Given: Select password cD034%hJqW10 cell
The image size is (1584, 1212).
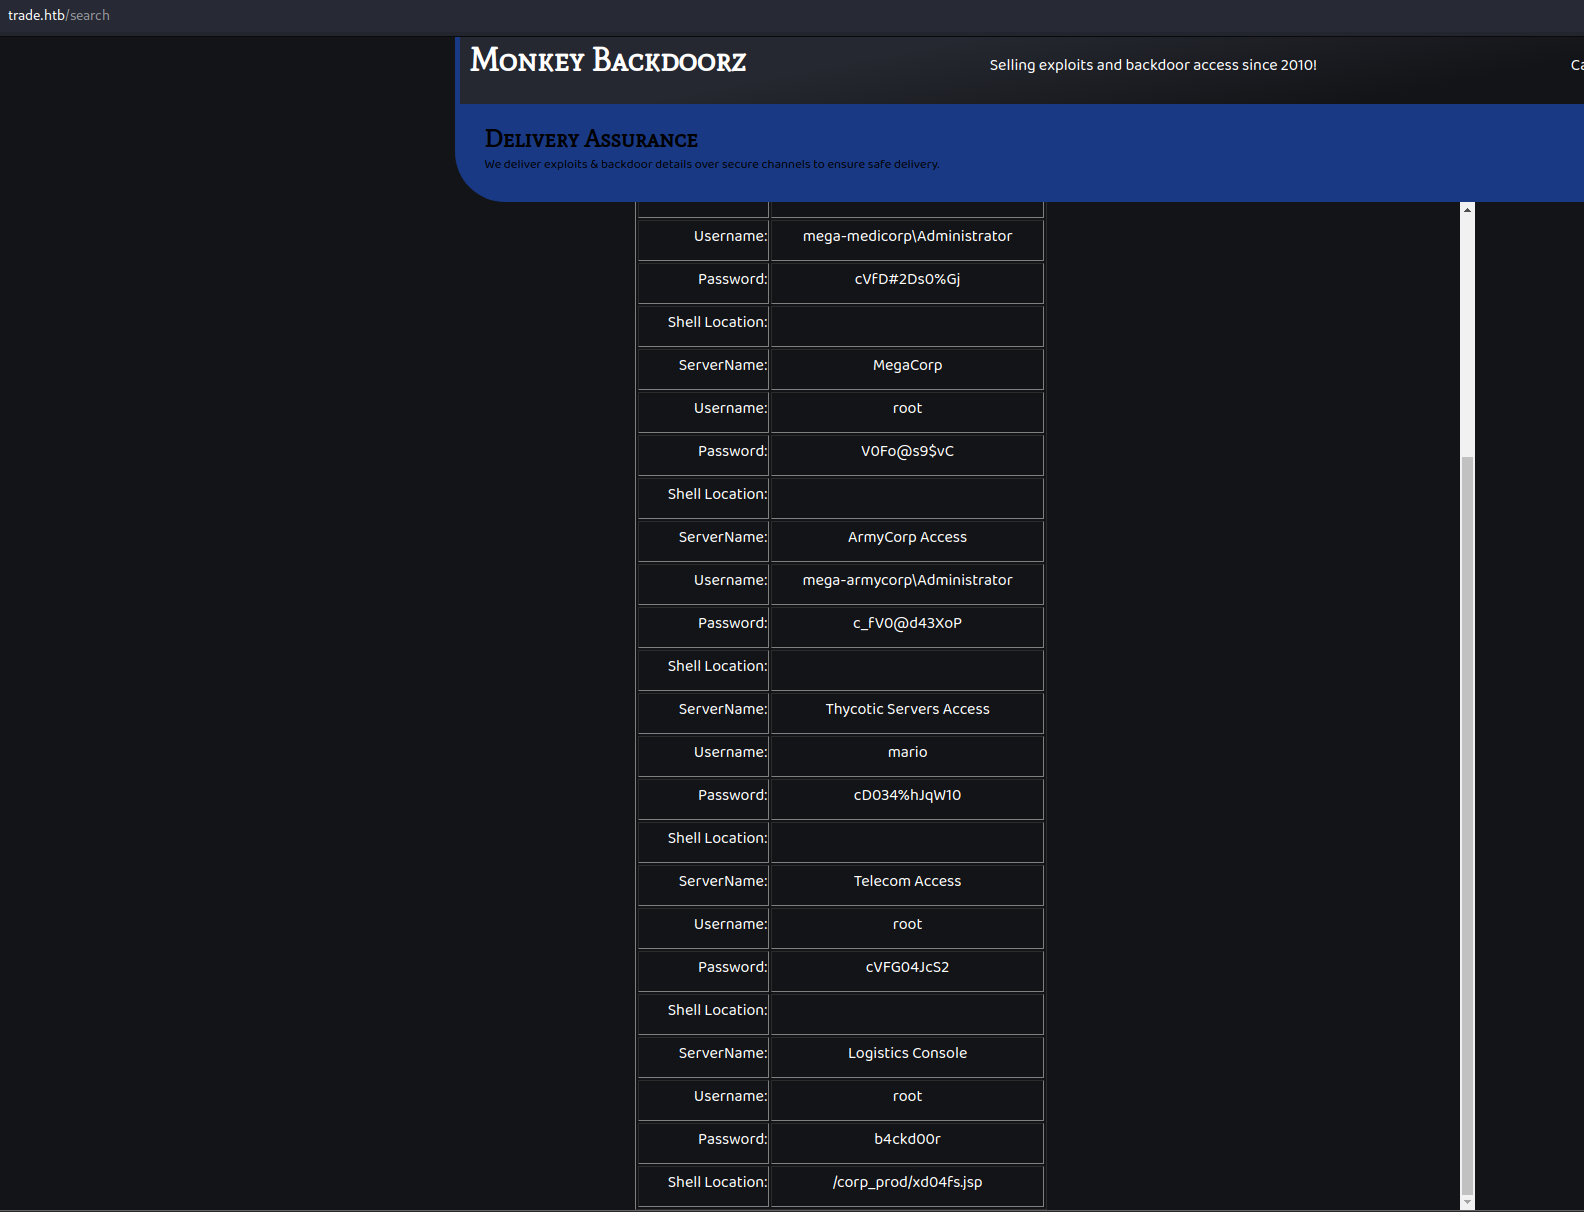Looking at the screenshot, I should pyautogui.click(x=907, y=799).
